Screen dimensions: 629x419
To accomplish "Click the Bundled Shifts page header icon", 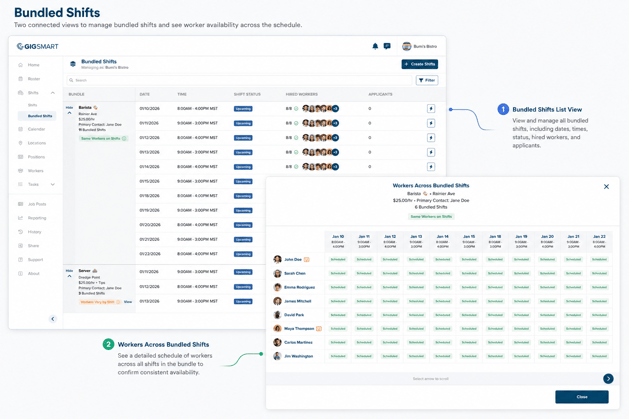I will click(x=73, y=64).
